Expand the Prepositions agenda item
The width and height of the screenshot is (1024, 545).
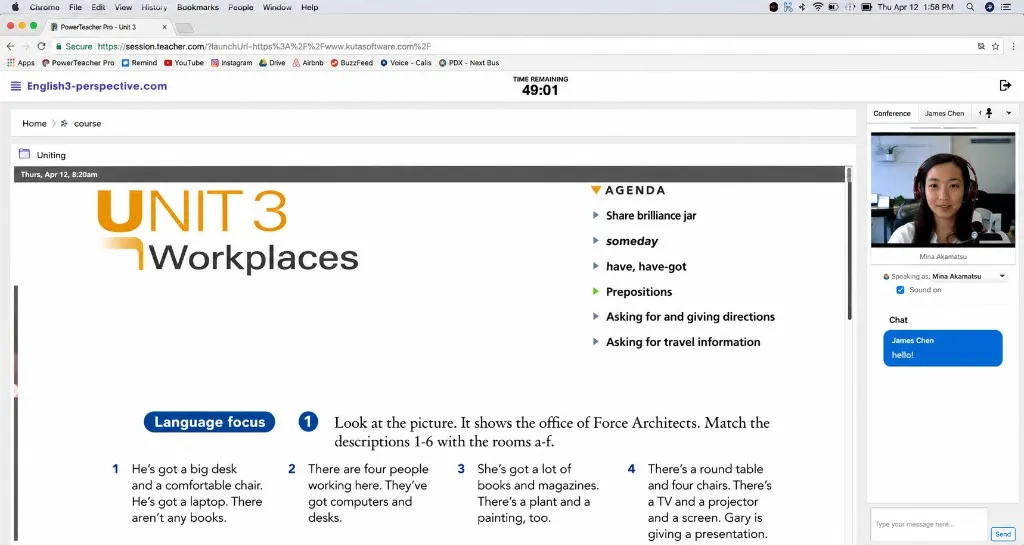[595, 291]
